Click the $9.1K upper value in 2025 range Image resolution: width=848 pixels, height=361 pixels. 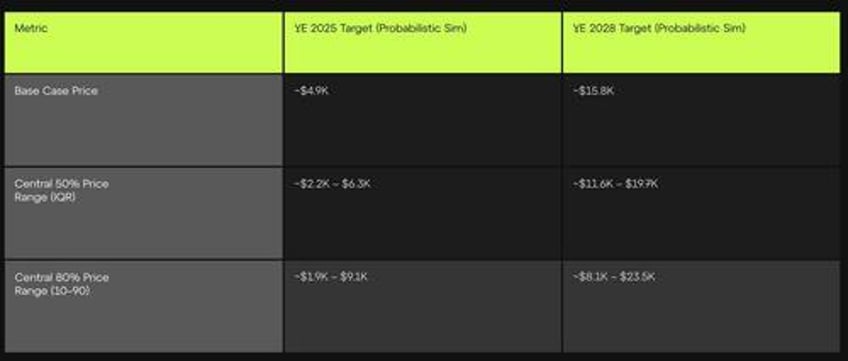coord(353,277)
